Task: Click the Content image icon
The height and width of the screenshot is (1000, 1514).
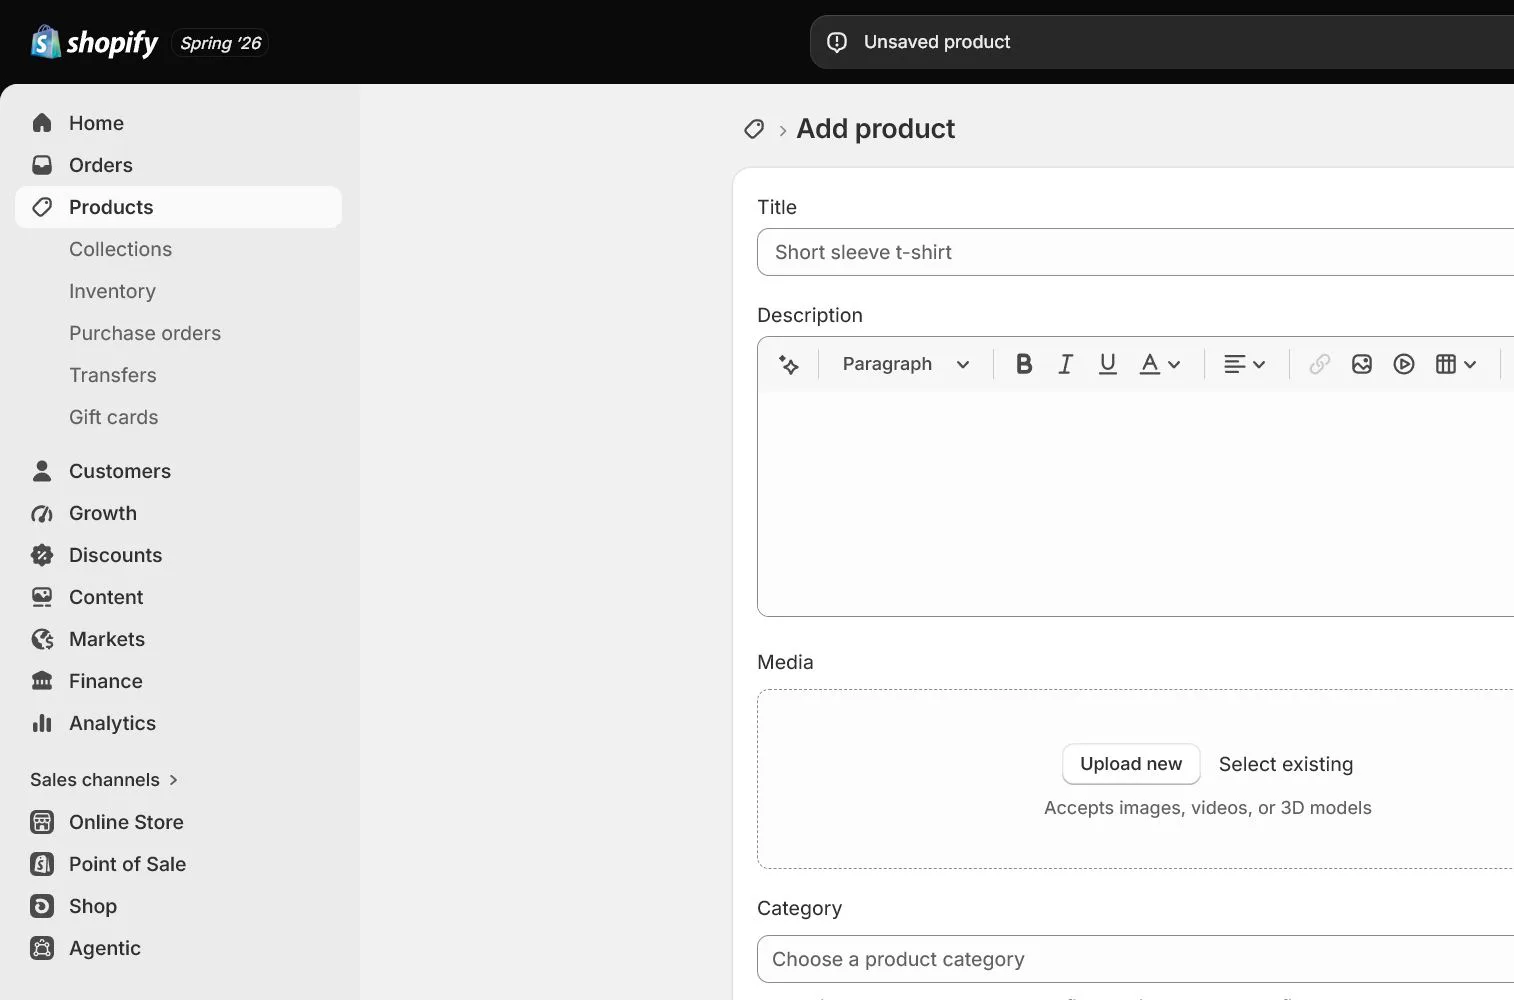Action: [42, 597]
